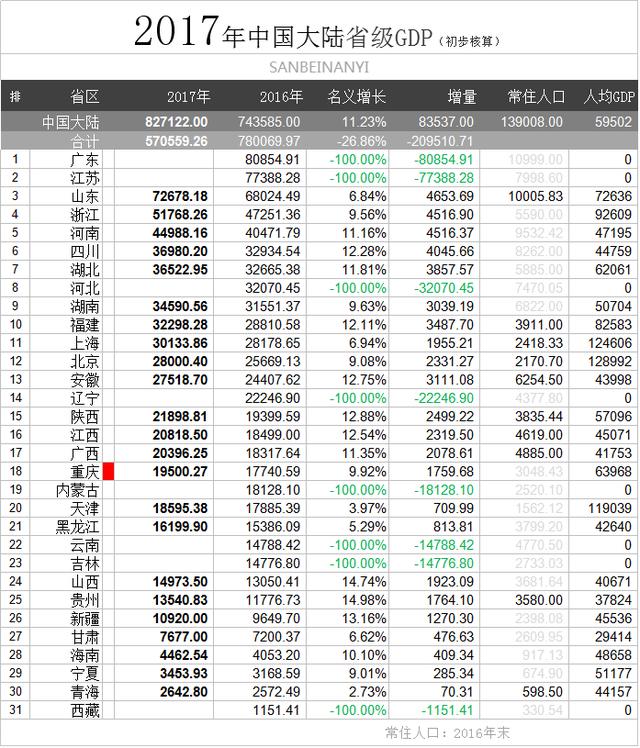Screen dimensions: 640x748
Task: Click the 570559.26 total cell
Action: click(x=176, y=141)
